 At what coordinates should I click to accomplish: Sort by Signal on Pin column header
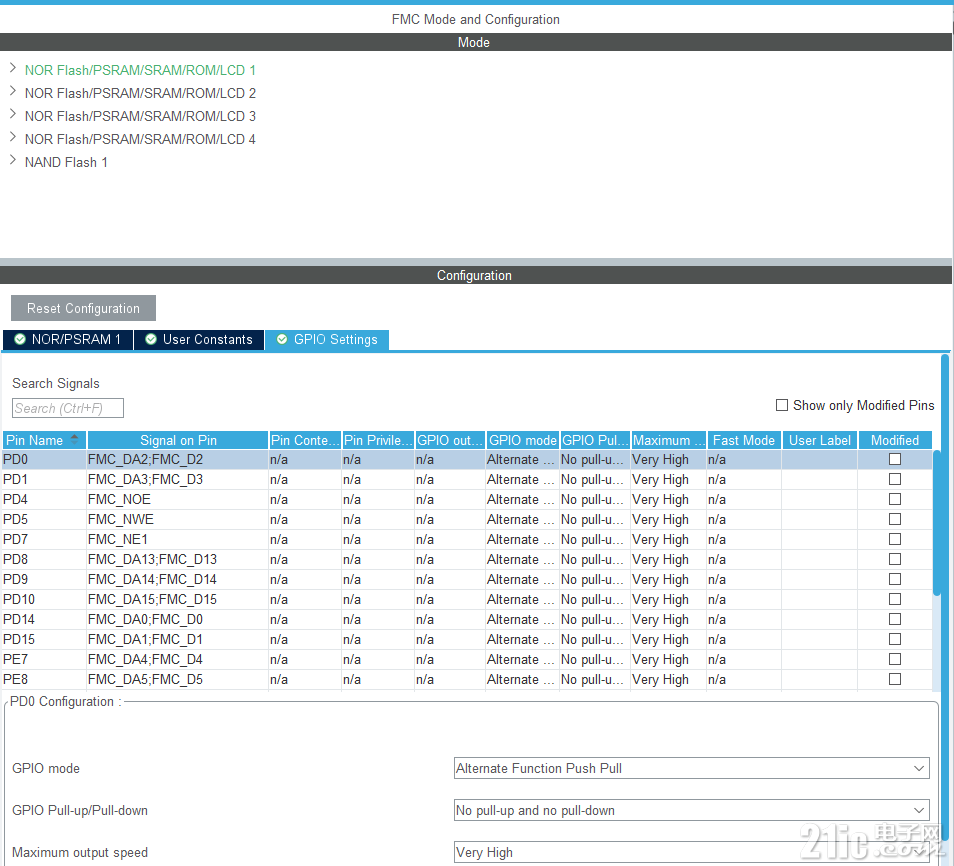[178, 440]
